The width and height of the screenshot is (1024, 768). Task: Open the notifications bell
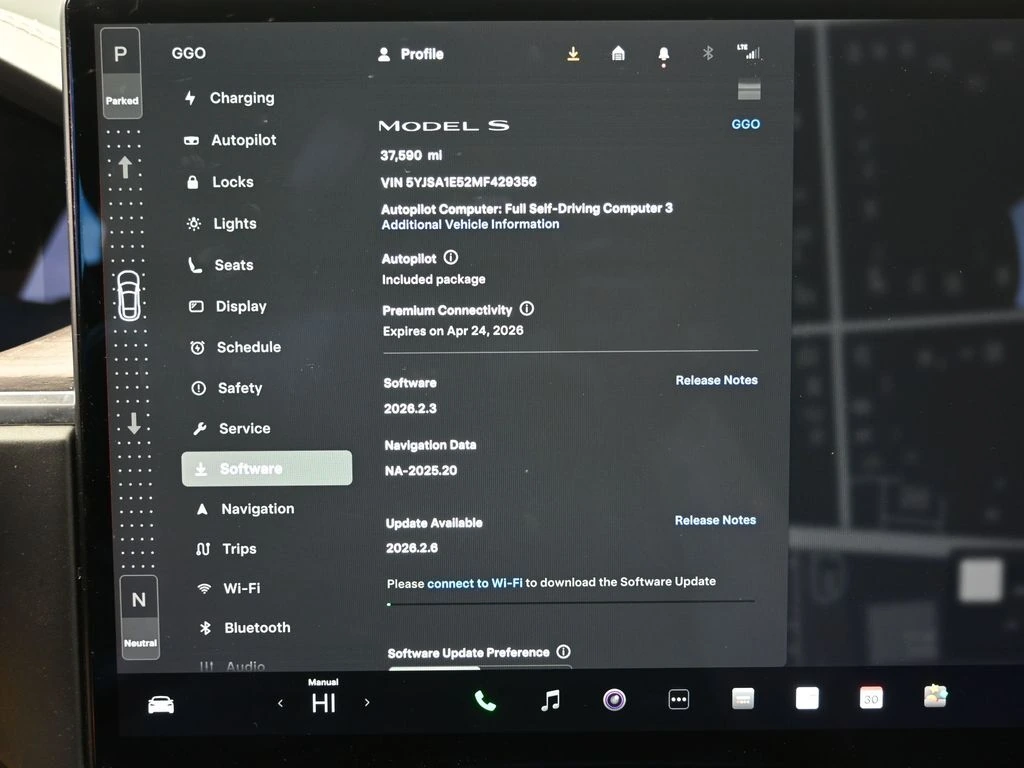(663, 55)
